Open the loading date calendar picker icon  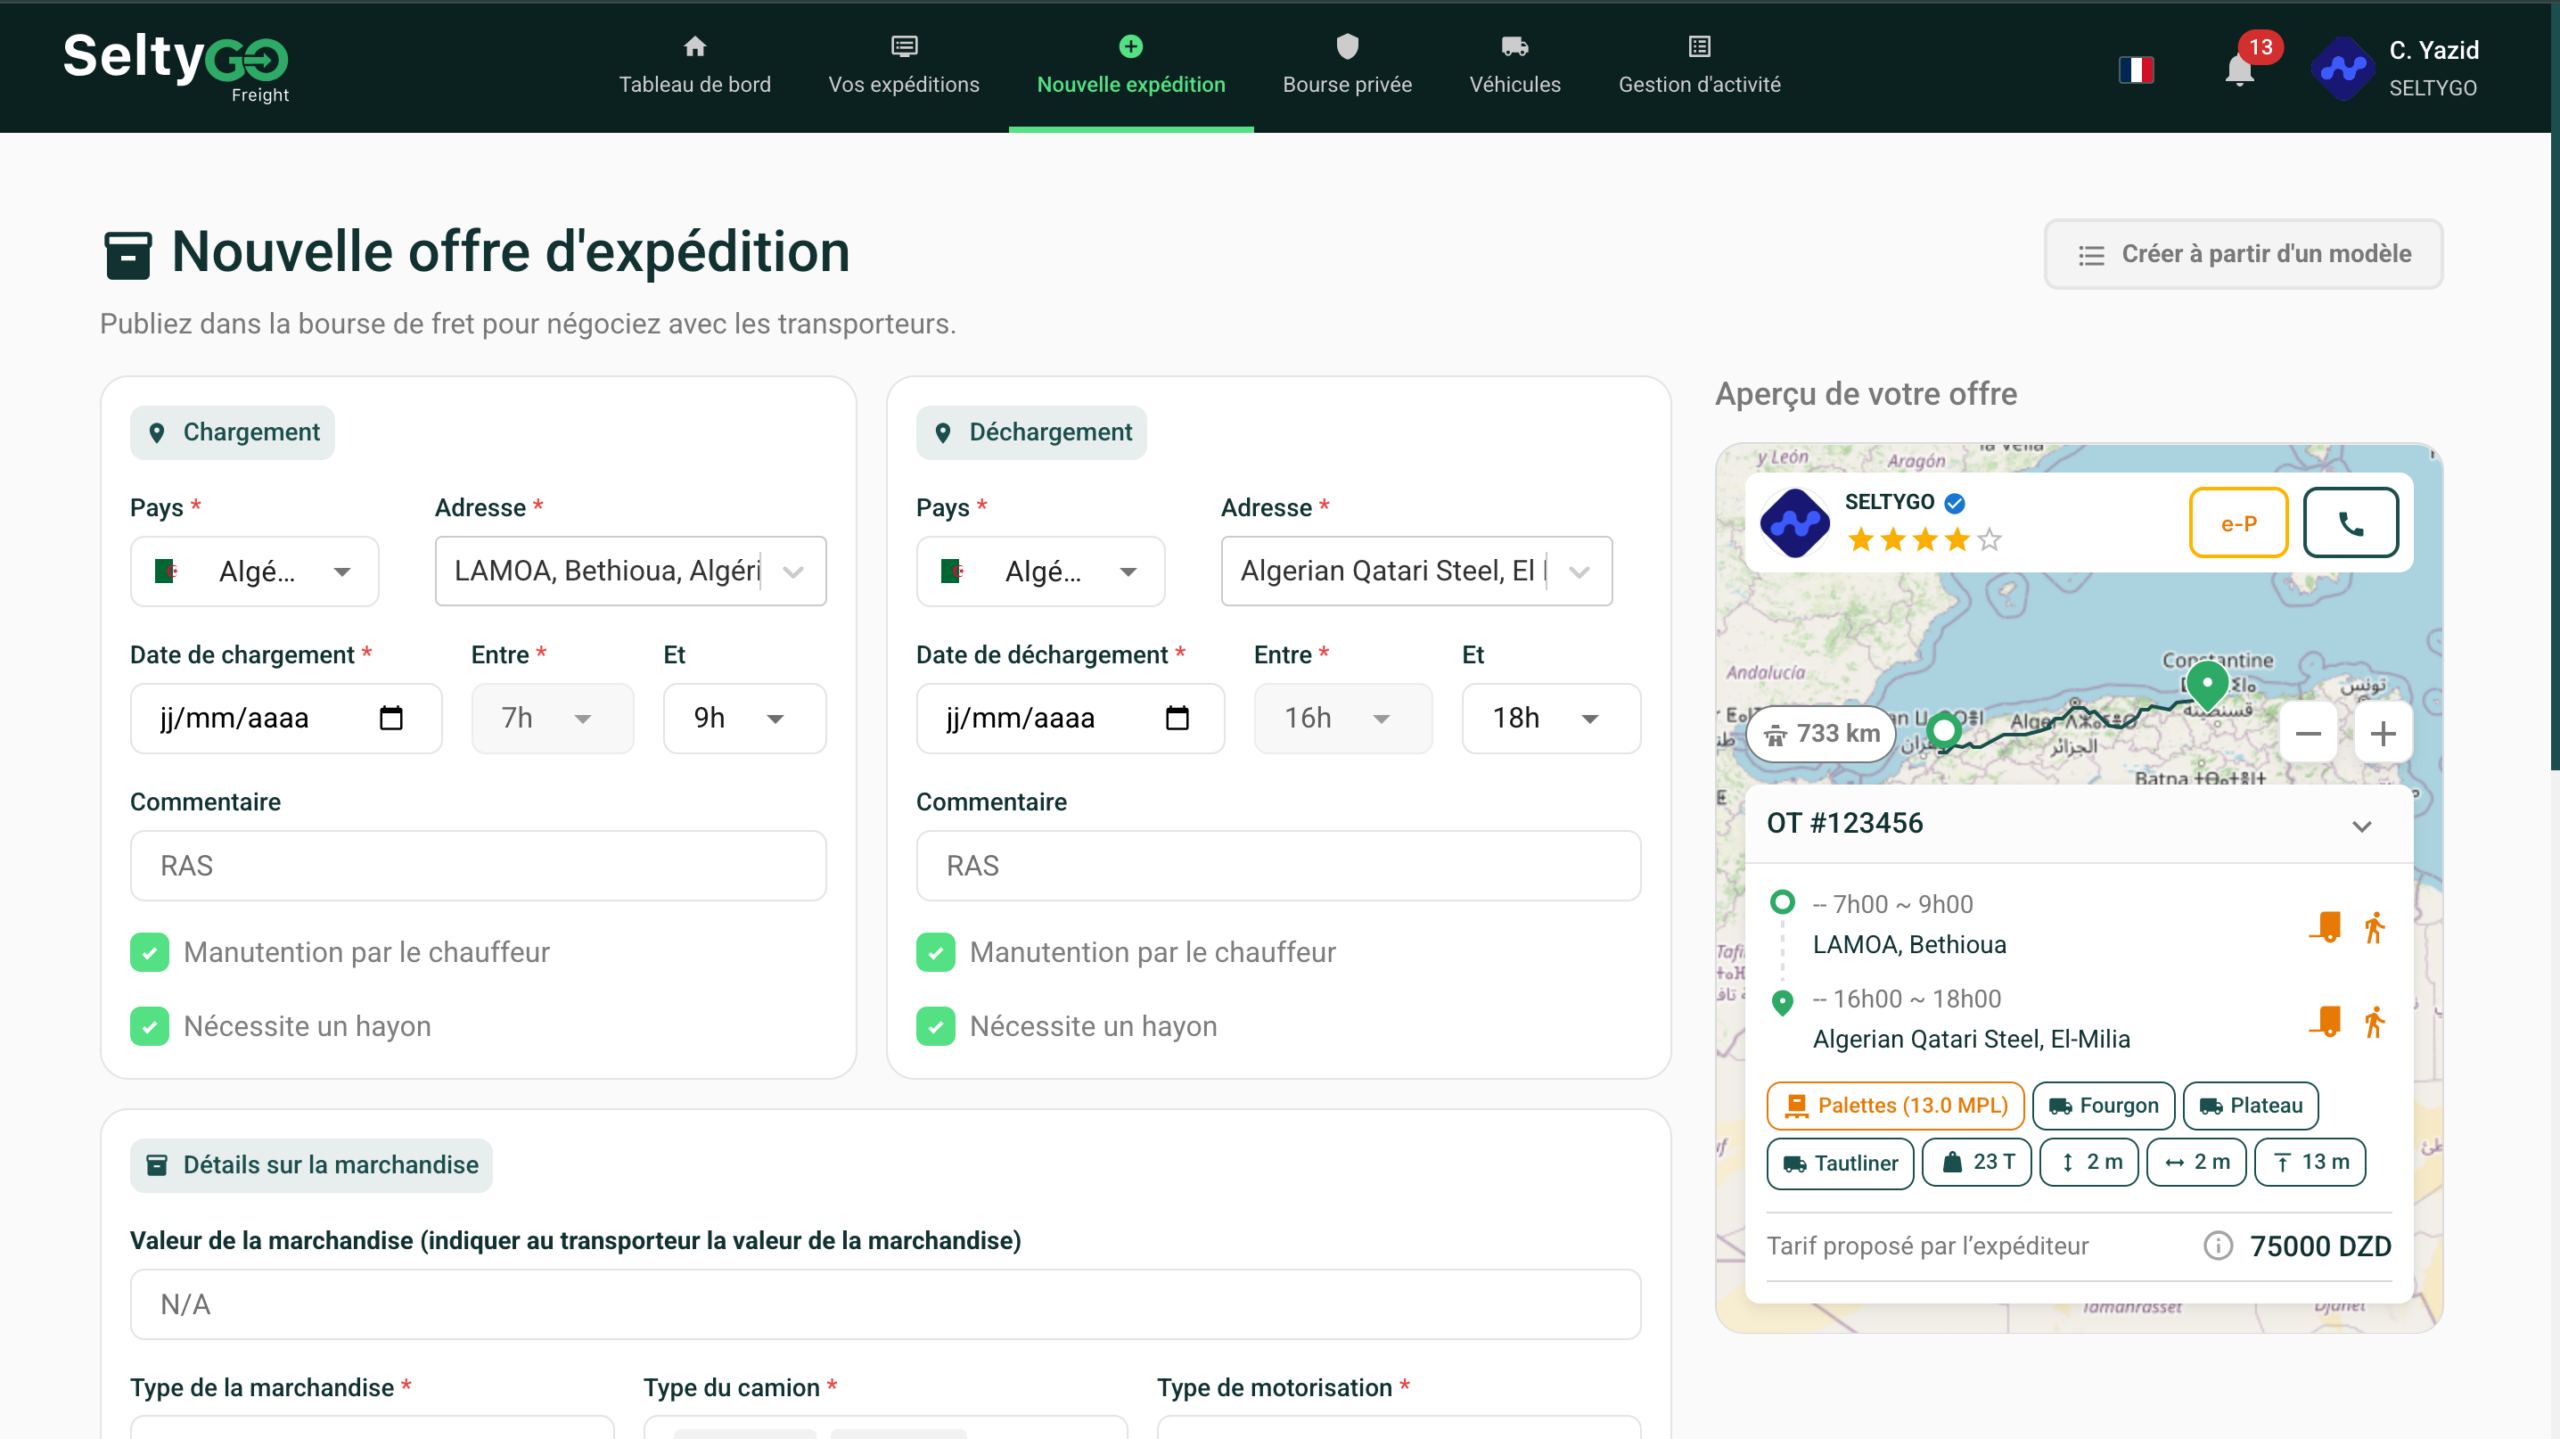pos(391,718)
